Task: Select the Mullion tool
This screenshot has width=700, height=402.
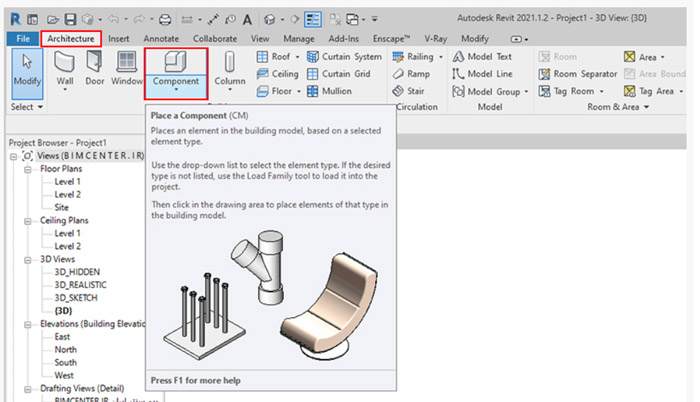Action: 329,91
